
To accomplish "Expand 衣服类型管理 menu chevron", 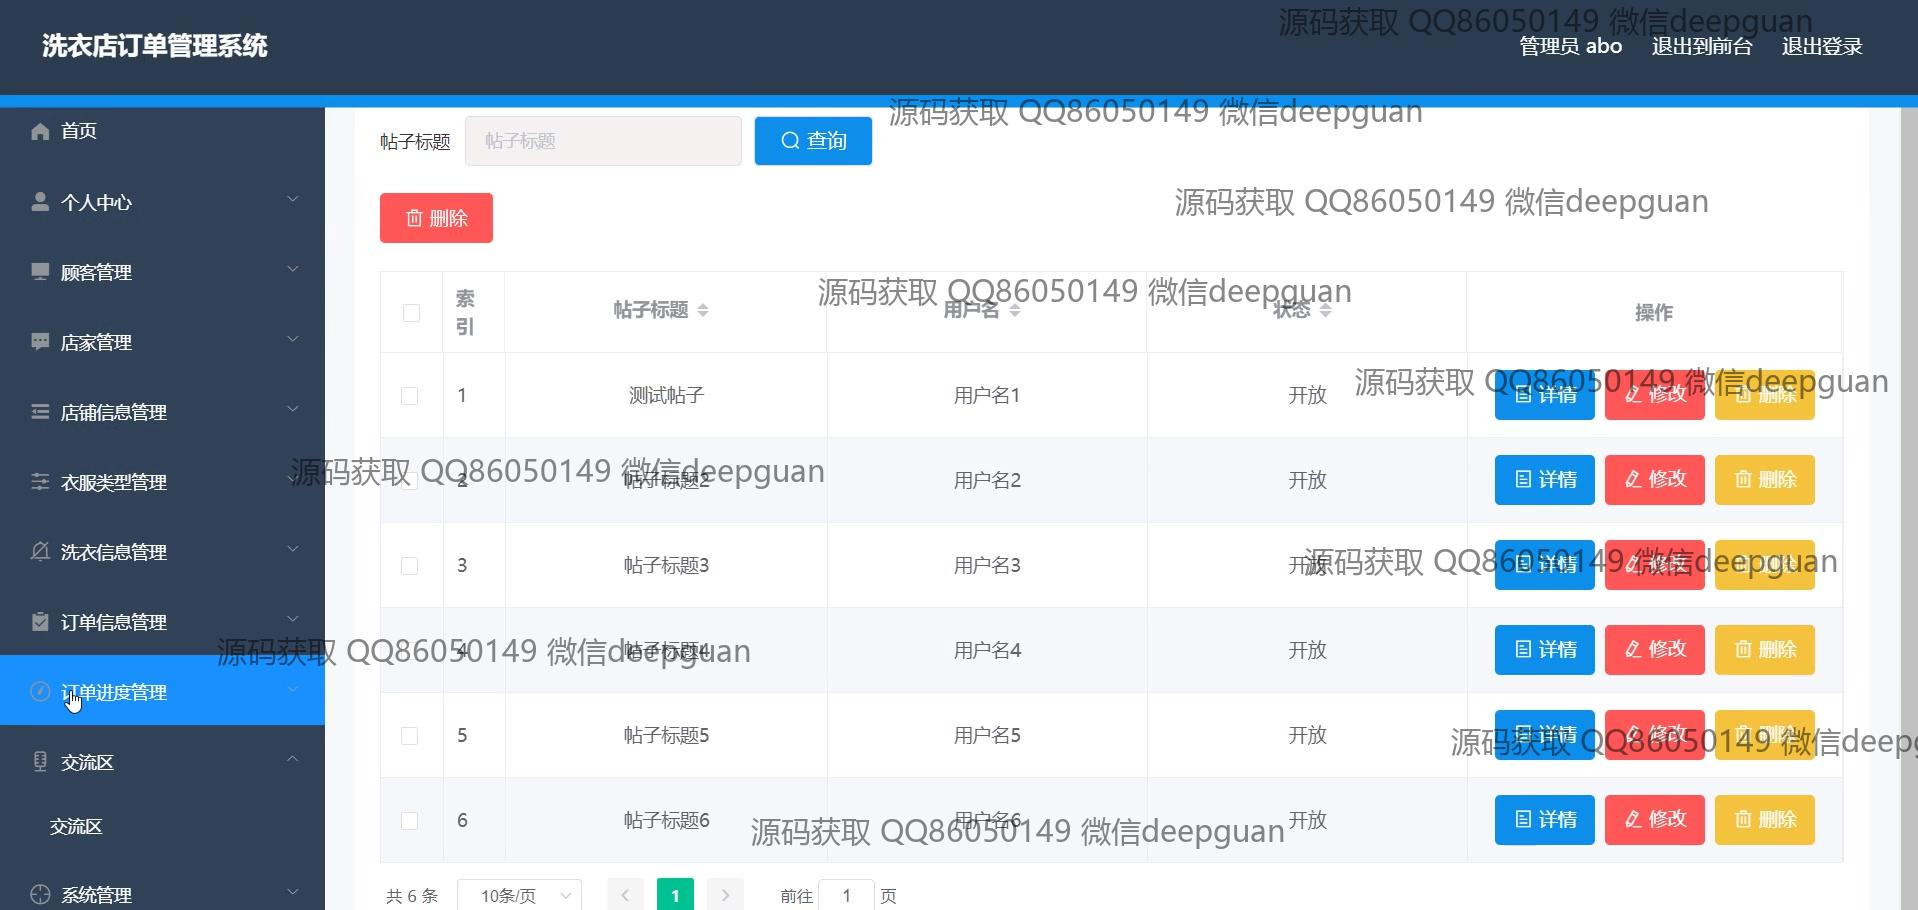I will tap(293, 479).
